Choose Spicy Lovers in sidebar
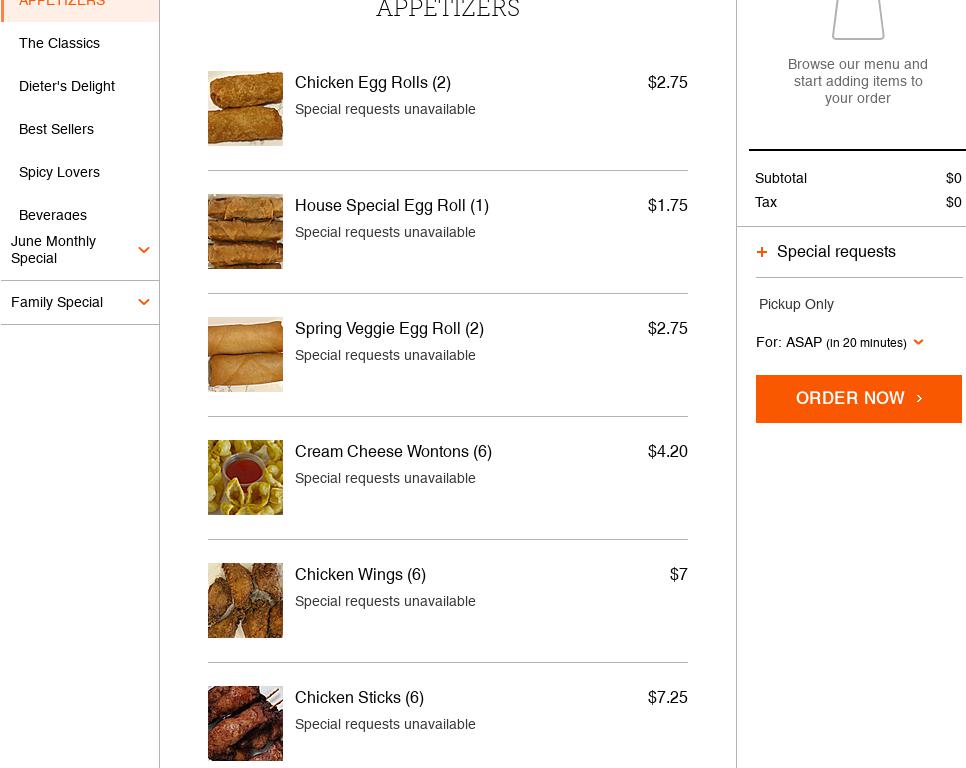966x768 pixels. coord(59,172)
